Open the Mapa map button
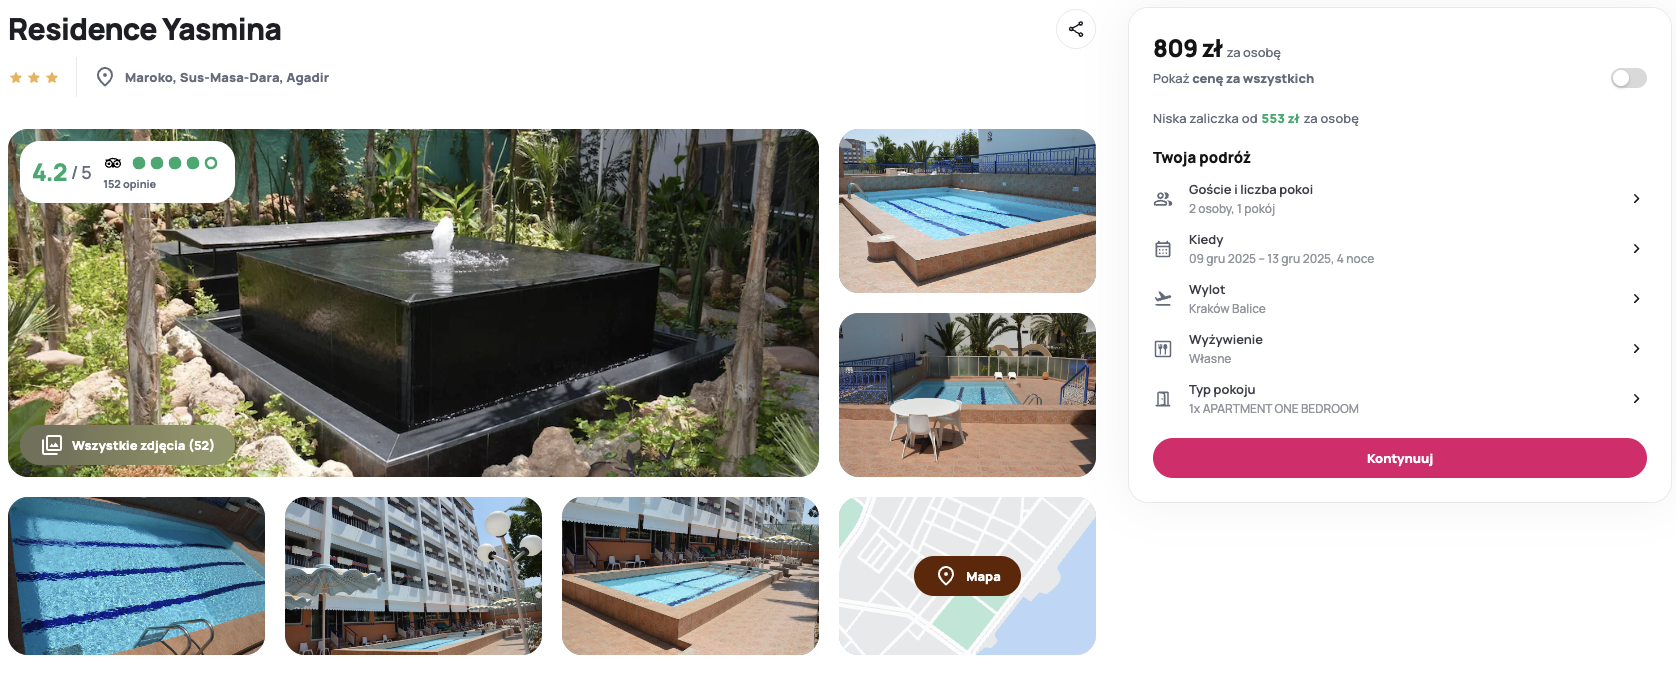This screenshot has height=684, width=1676. click(967, 576)
